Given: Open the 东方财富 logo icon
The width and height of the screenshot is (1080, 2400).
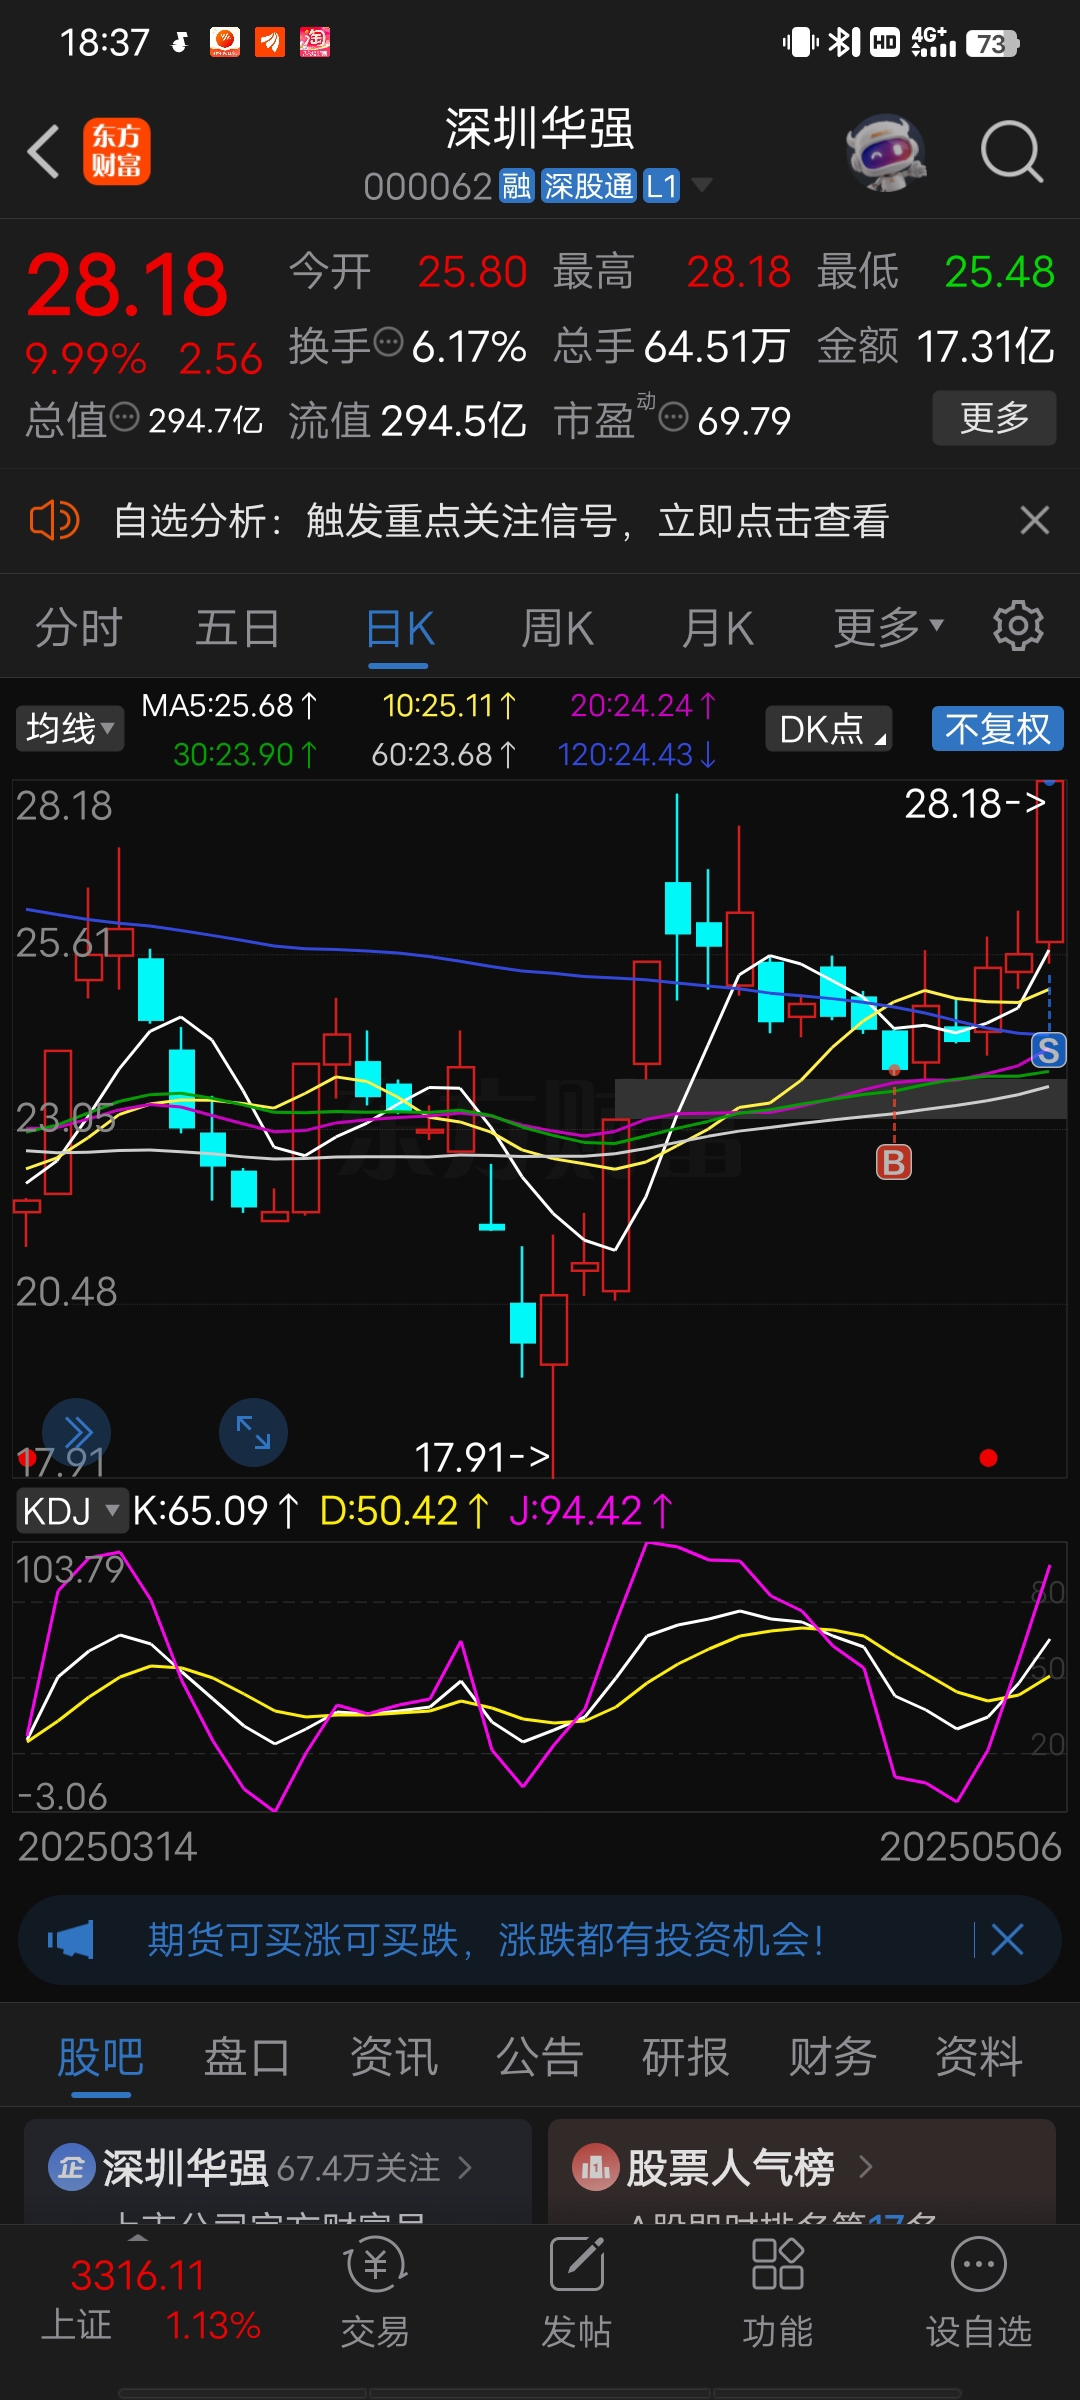Looking at the screenshot, I should (116, 152).
